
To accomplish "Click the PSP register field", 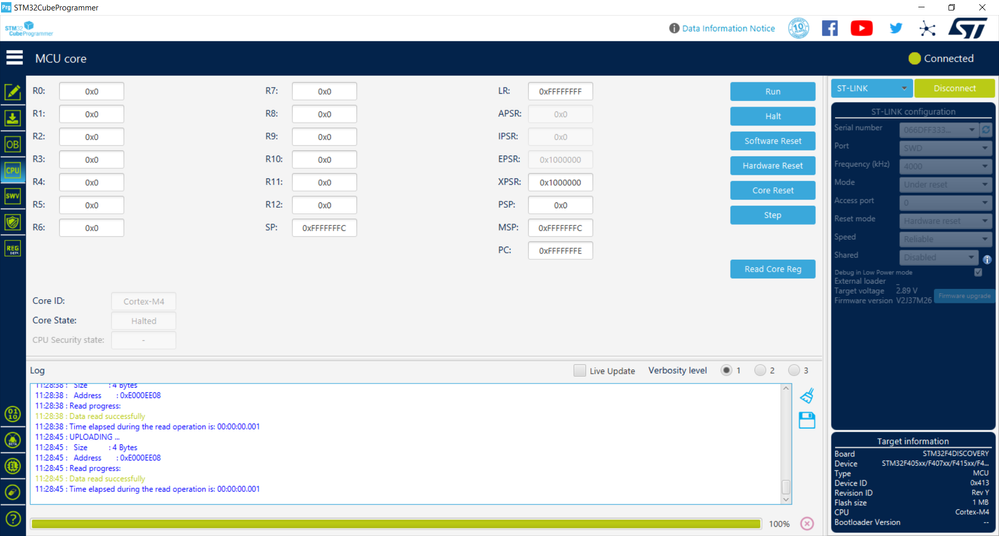I will click(x=560, y=205).
